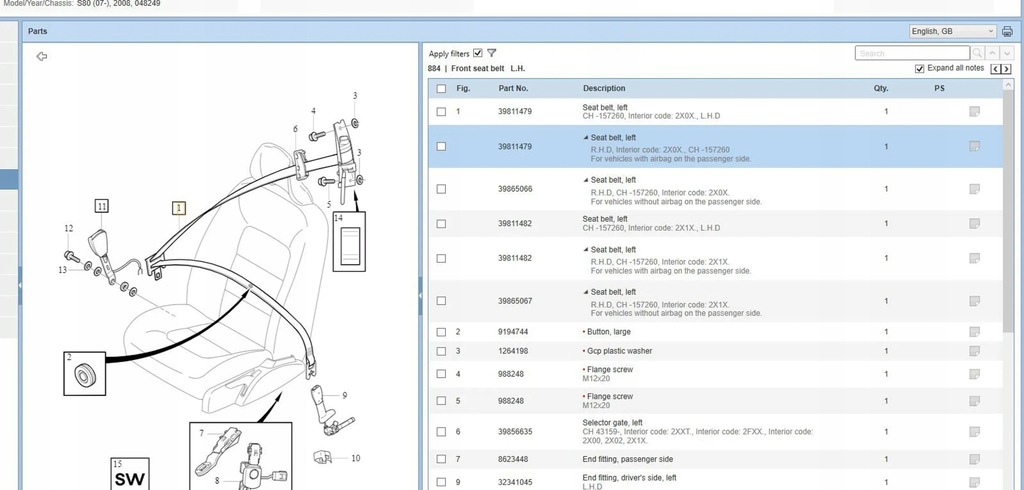The image size is (1024, 490).
Task: Select callout 7 end fitting in diagram
Action: 201,433
